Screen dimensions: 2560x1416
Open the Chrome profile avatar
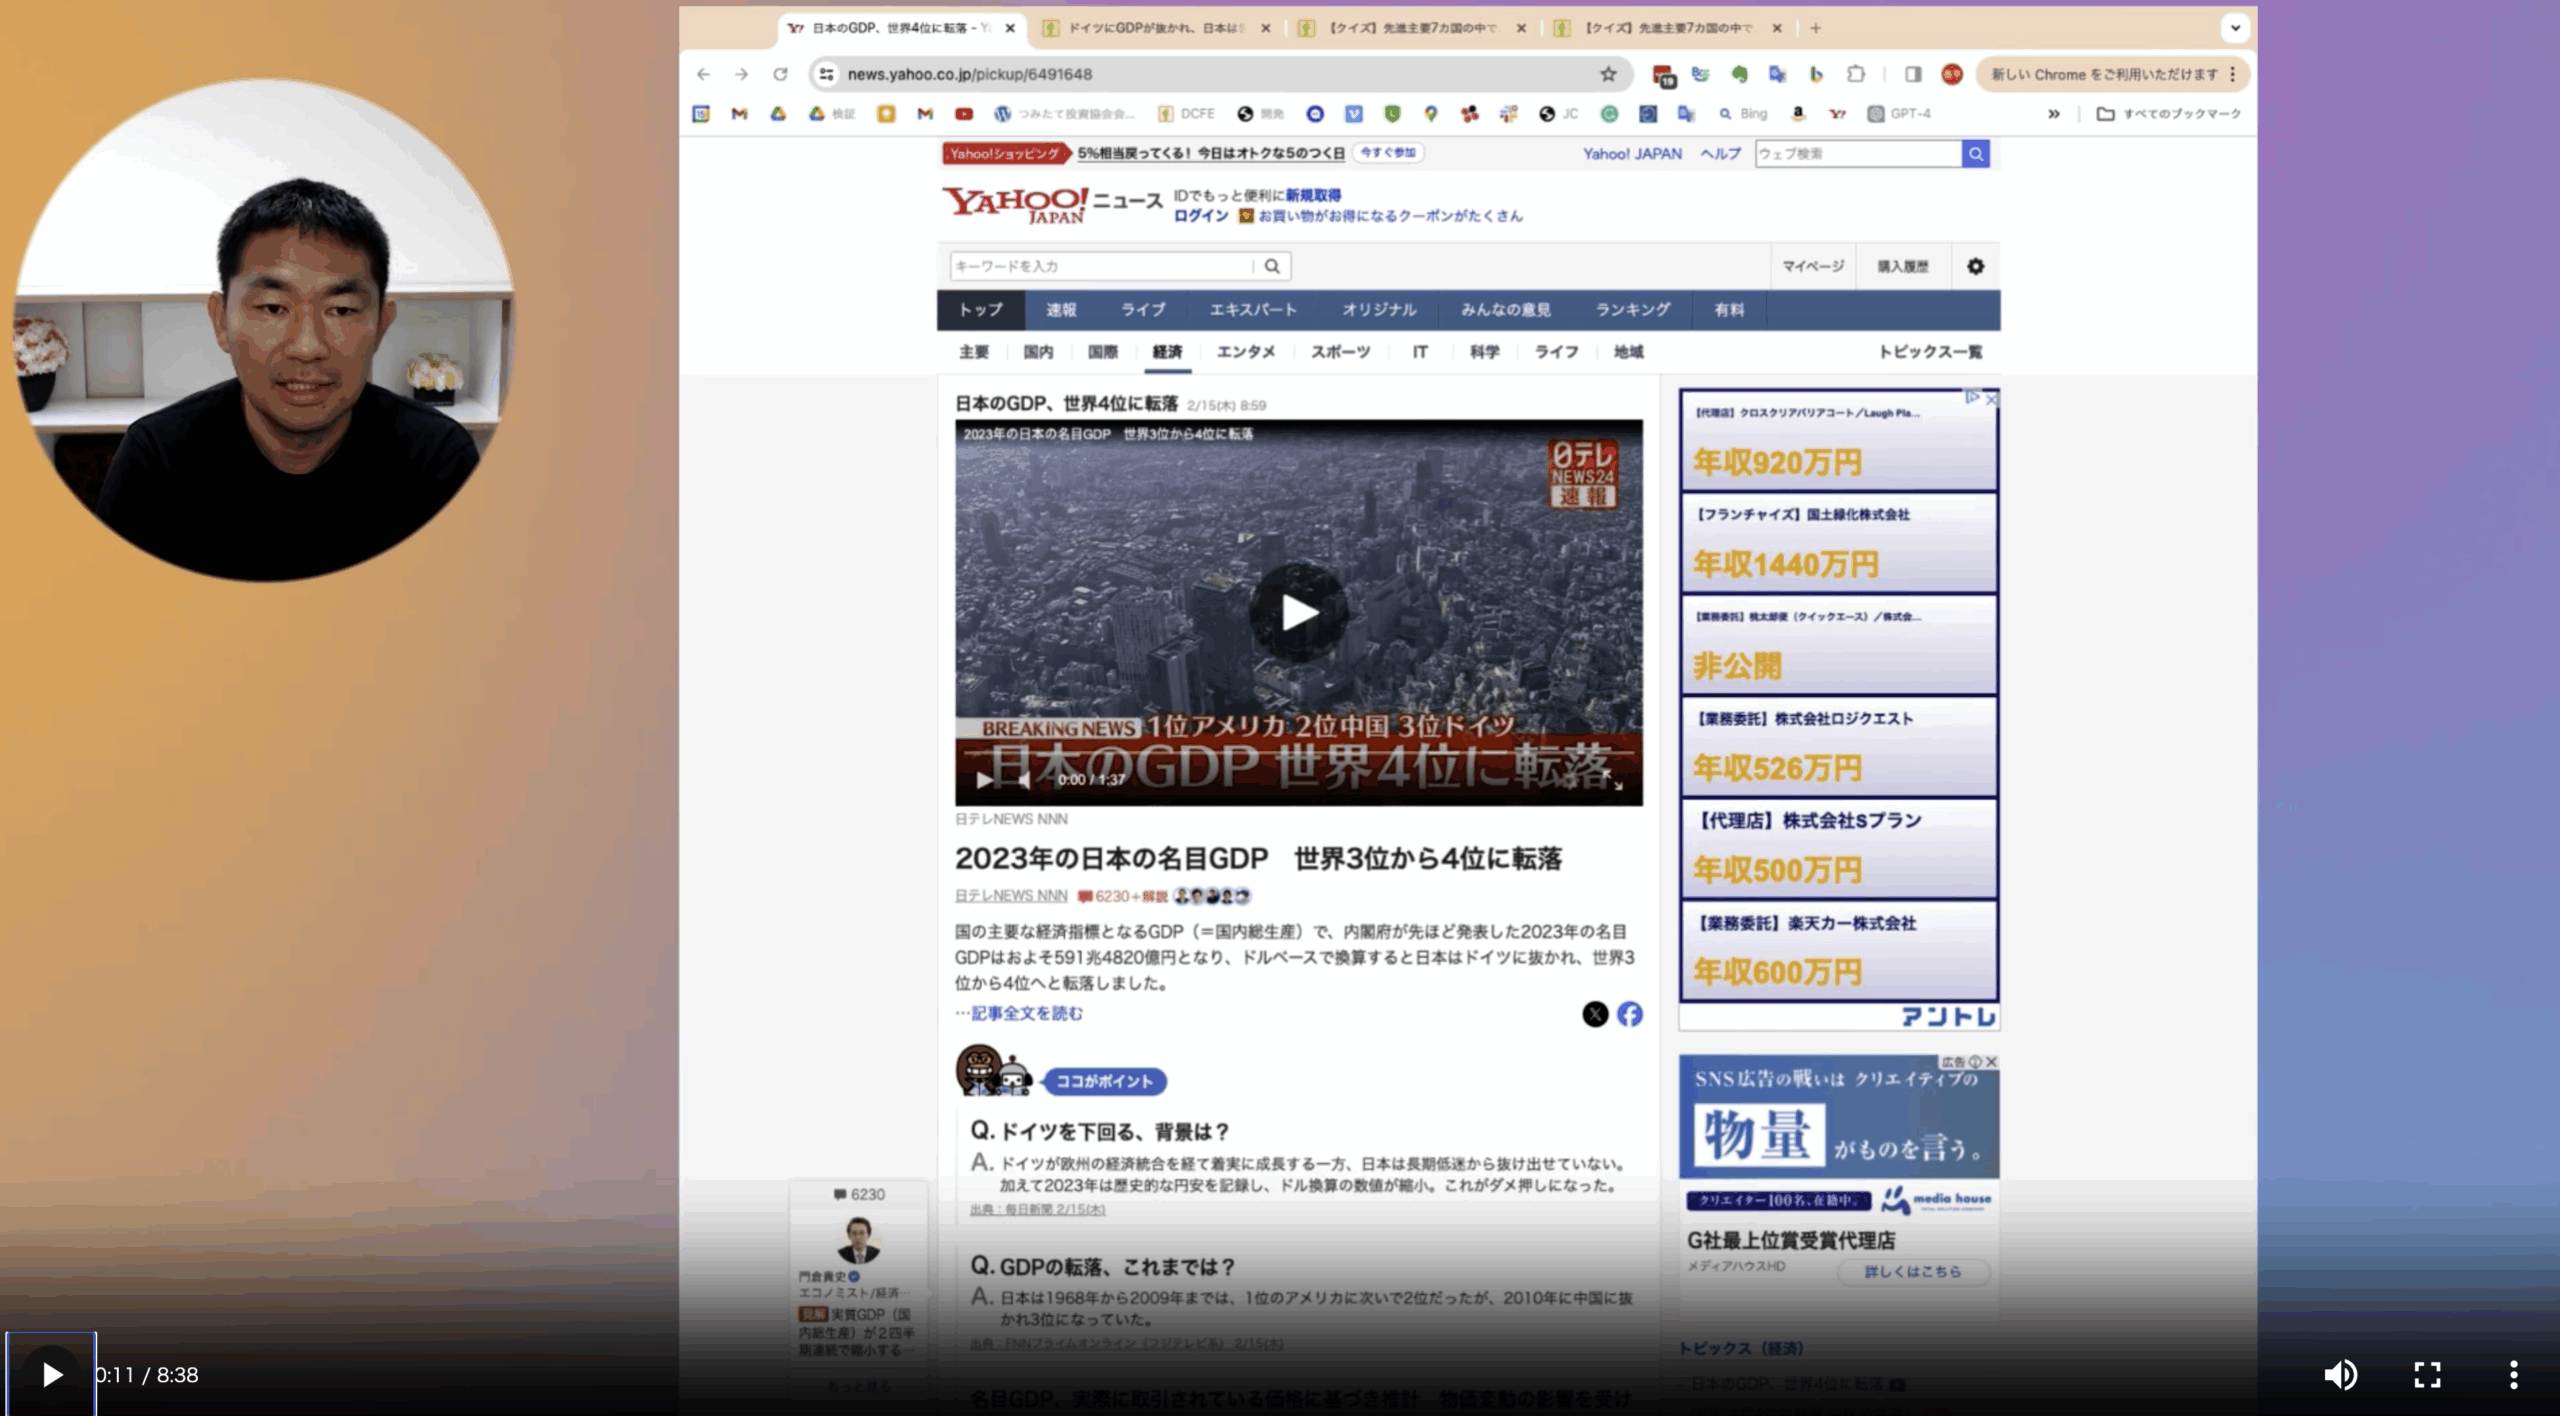[1951, 74]
